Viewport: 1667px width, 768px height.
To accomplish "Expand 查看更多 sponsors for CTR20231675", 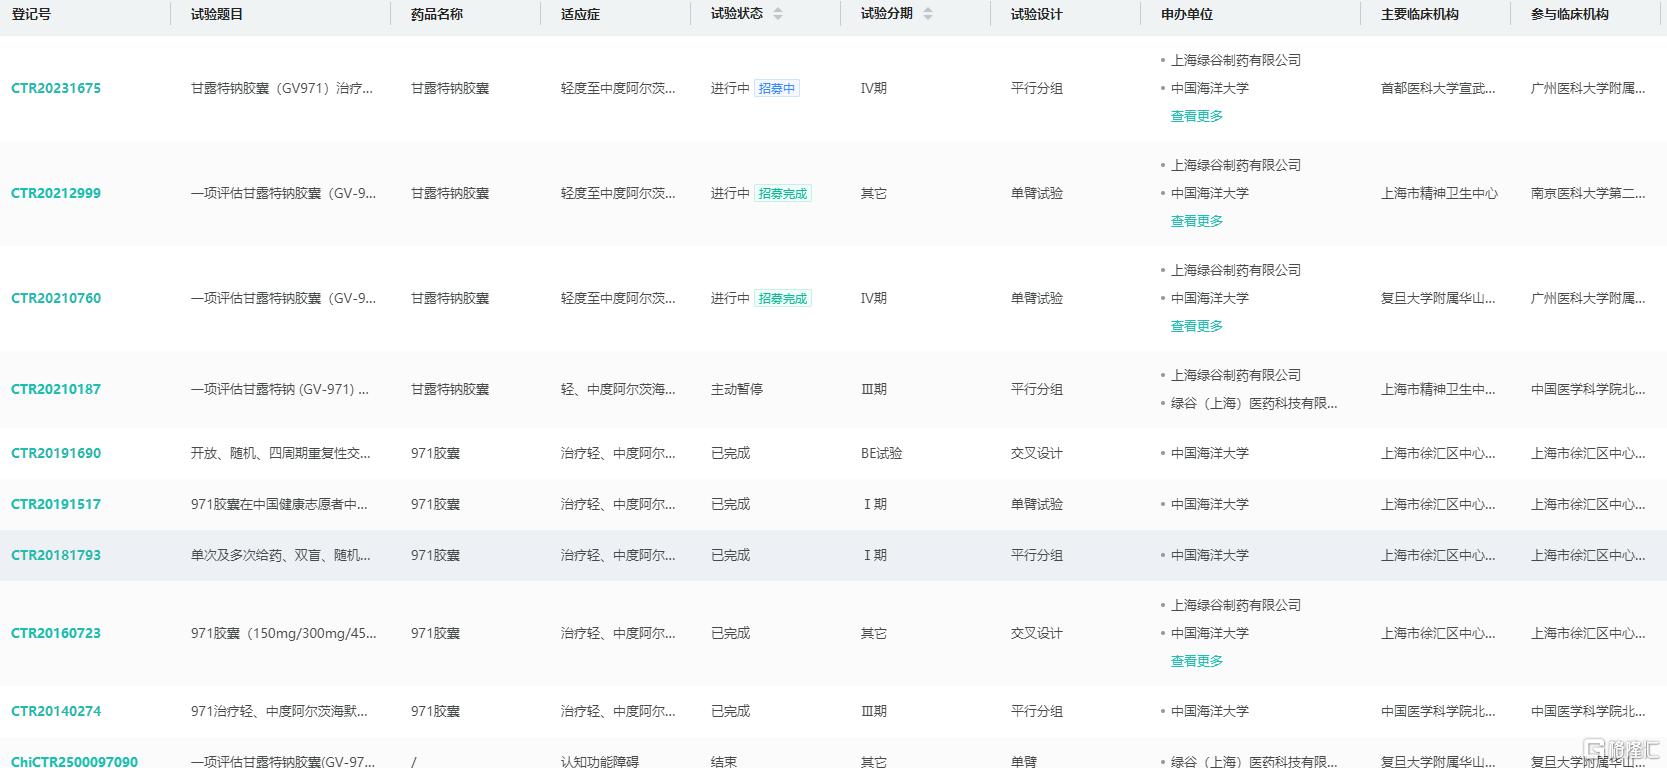I will point(1197,116).
